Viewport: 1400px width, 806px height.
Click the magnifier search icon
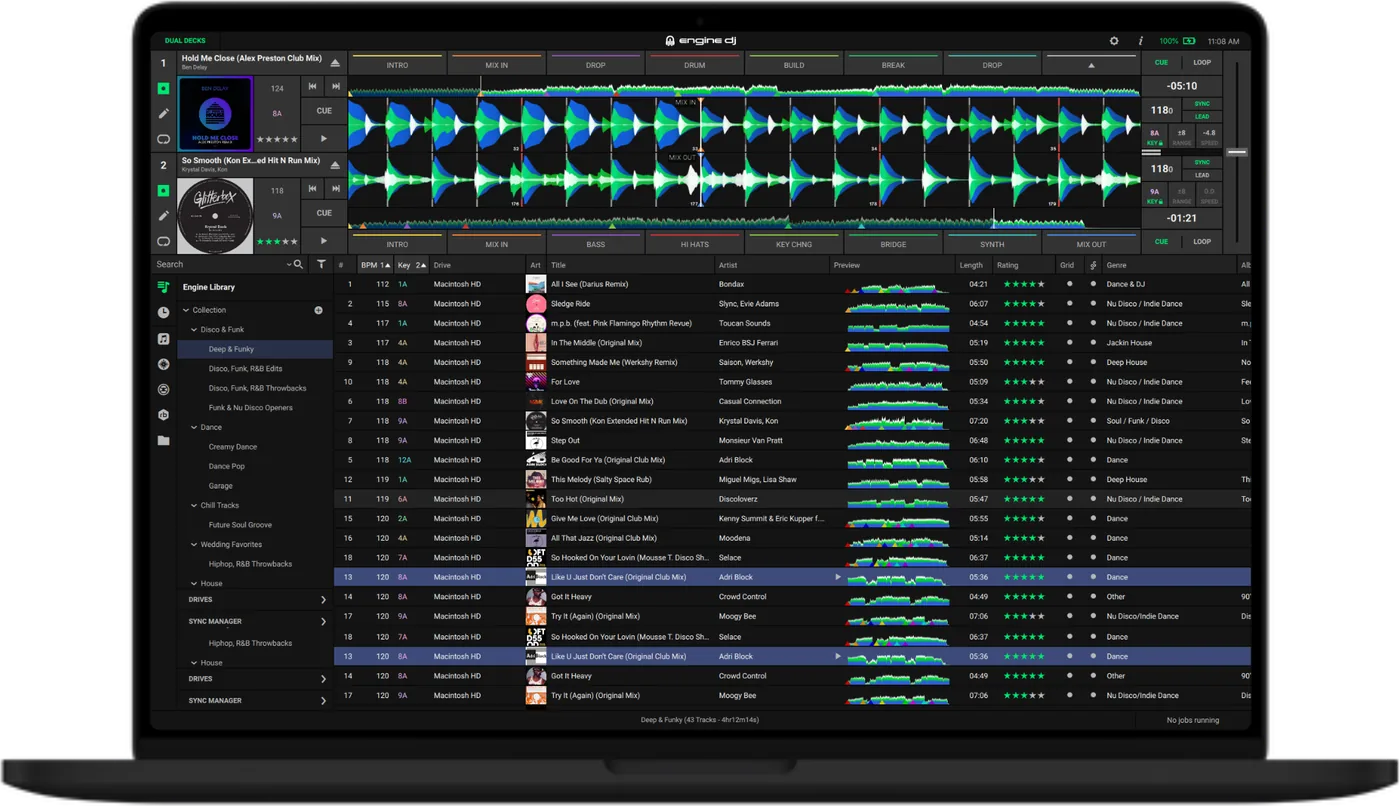click(298, 265)
